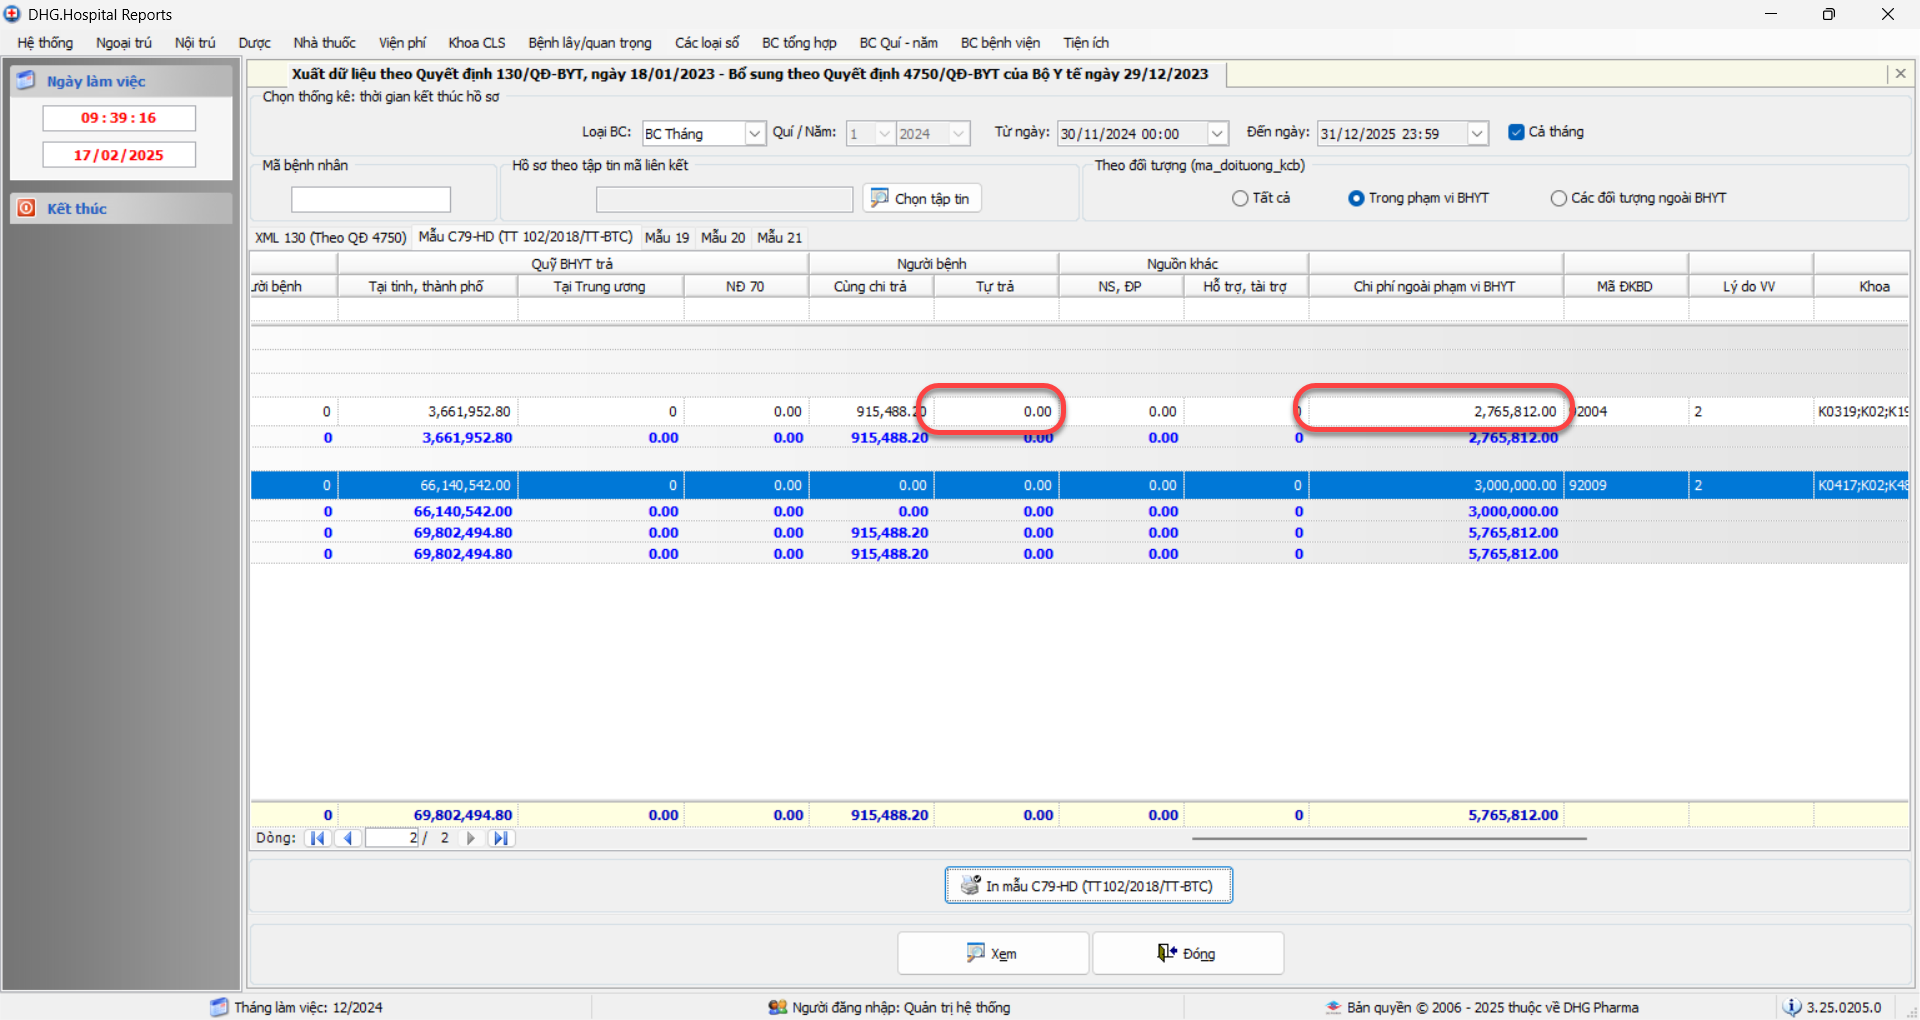Click the Mã bệnh nhân input field

(371, 199)
